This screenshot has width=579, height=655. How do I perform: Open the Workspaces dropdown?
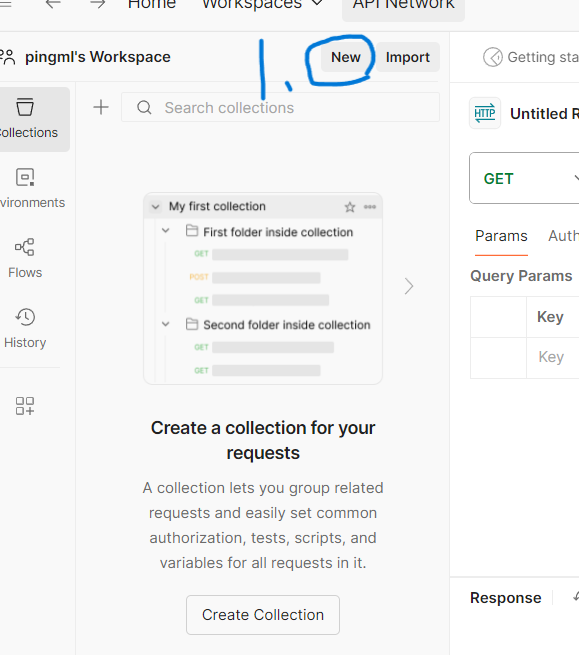262,5
